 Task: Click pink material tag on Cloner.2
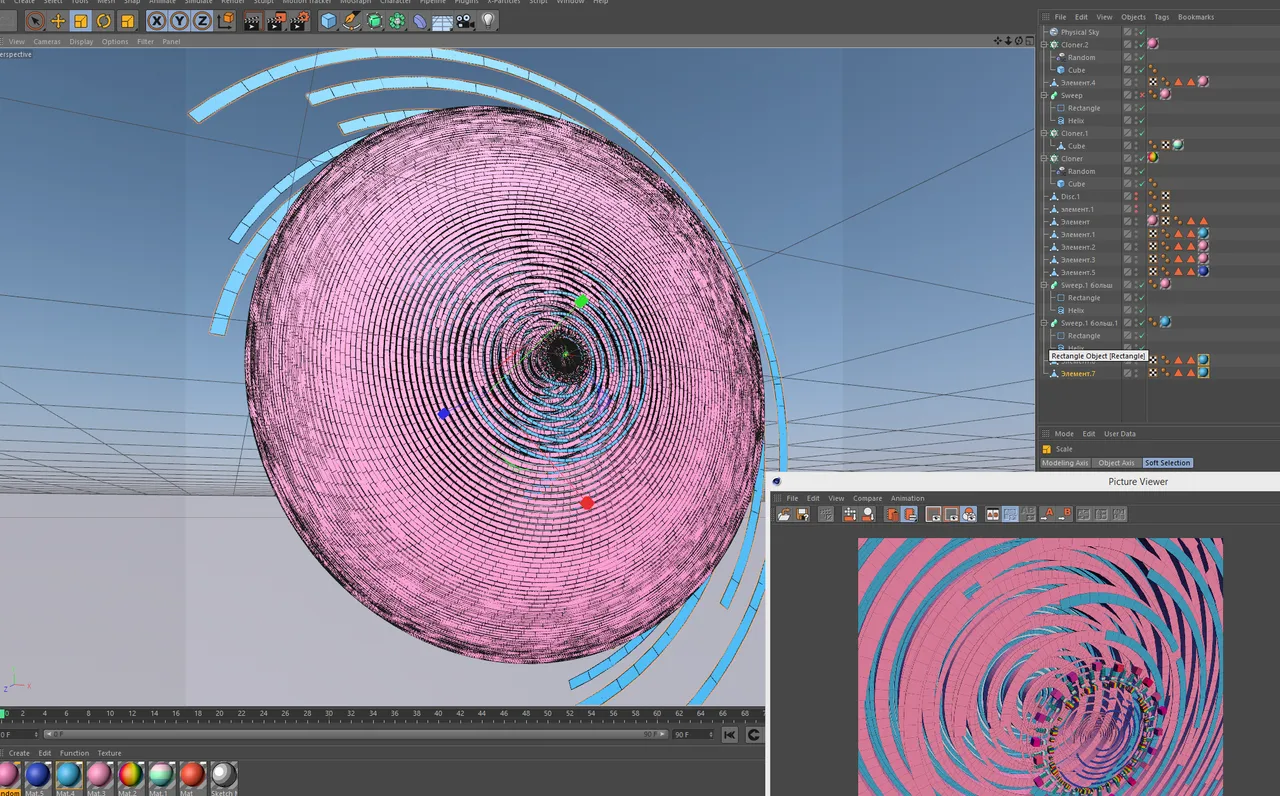(1153, 44)
